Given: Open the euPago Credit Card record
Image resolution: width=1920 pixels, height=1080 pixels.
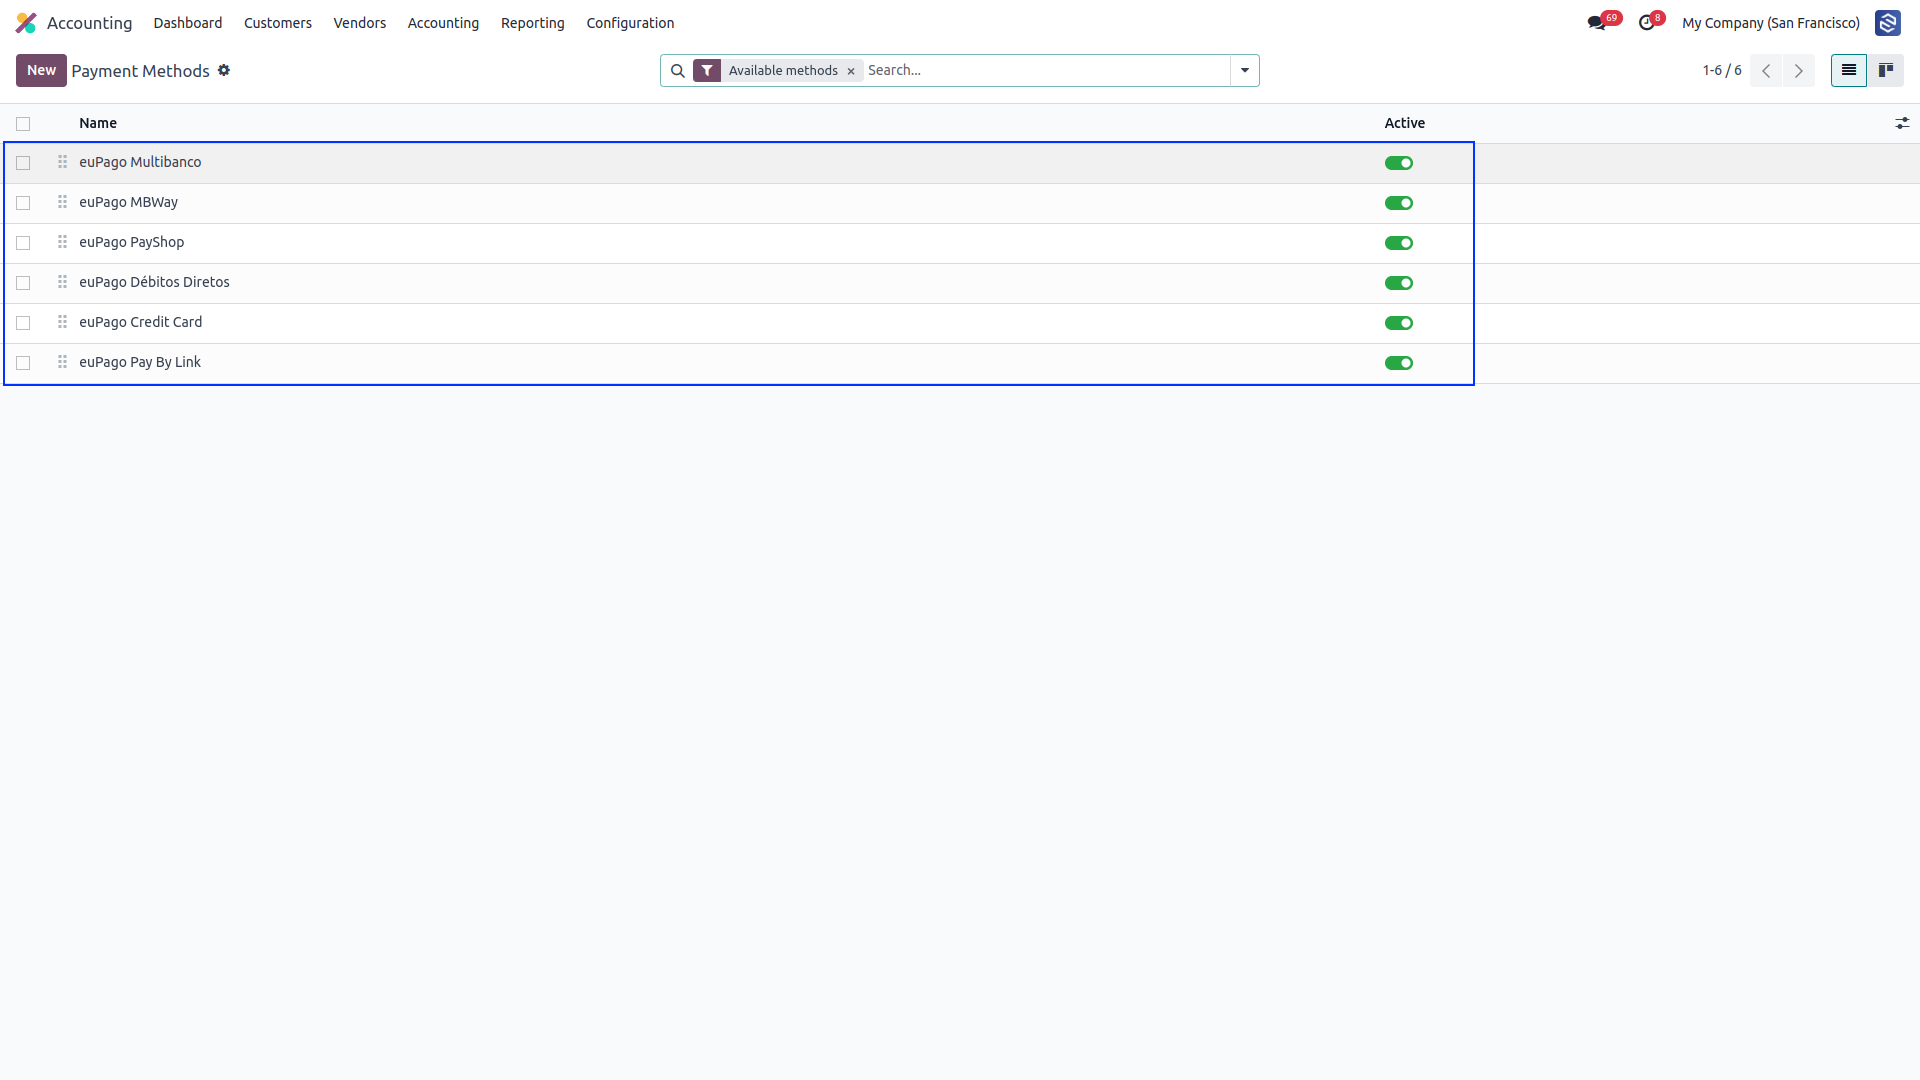Looking at the screenshot, I should click(140, 322).
